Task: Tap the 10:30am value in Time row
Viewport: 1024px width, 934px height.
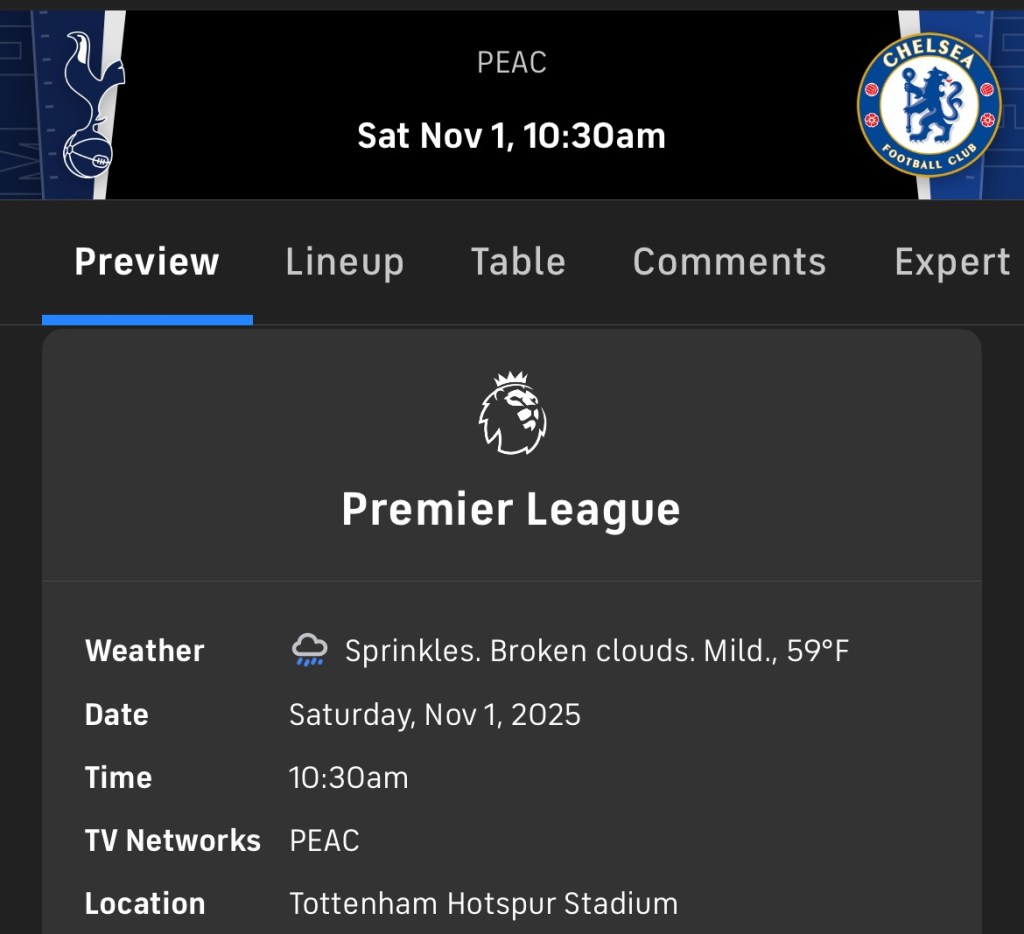Action: [349, 778]
